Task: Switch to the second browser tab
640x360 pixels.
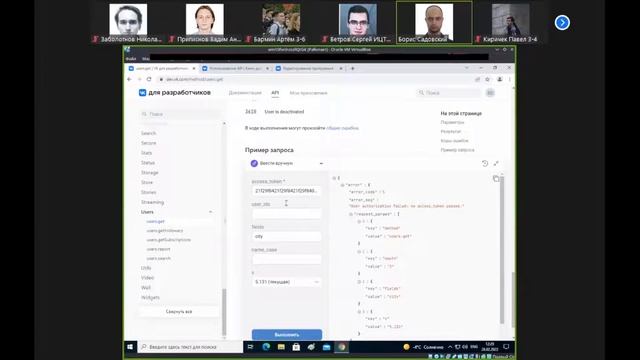Action: tap(235, 69)
